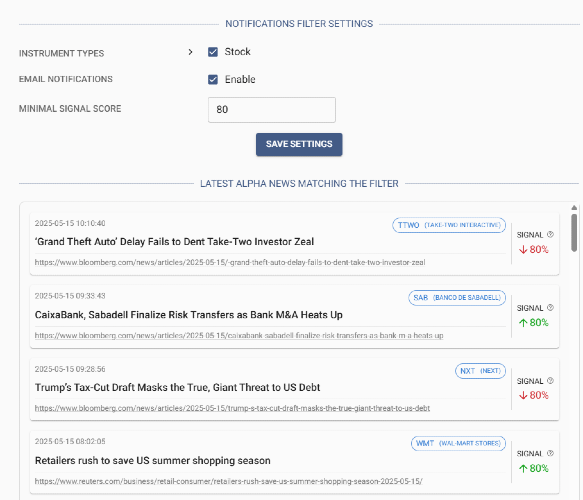This screenshot has height=500, width=583.
Task: Toggle the Stock instrument type checkbox
Action: [x=213, y=52]
